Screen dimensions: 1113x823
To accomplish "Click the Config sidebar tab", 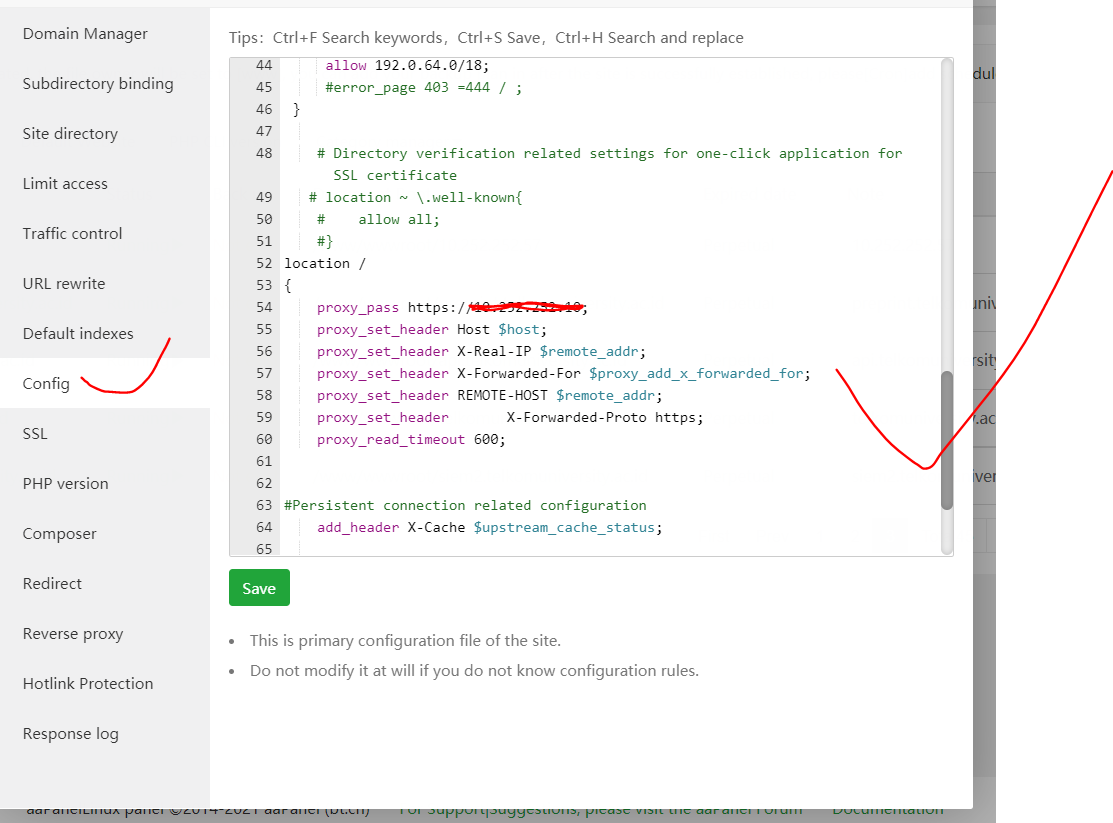I will tap(46, 384).
